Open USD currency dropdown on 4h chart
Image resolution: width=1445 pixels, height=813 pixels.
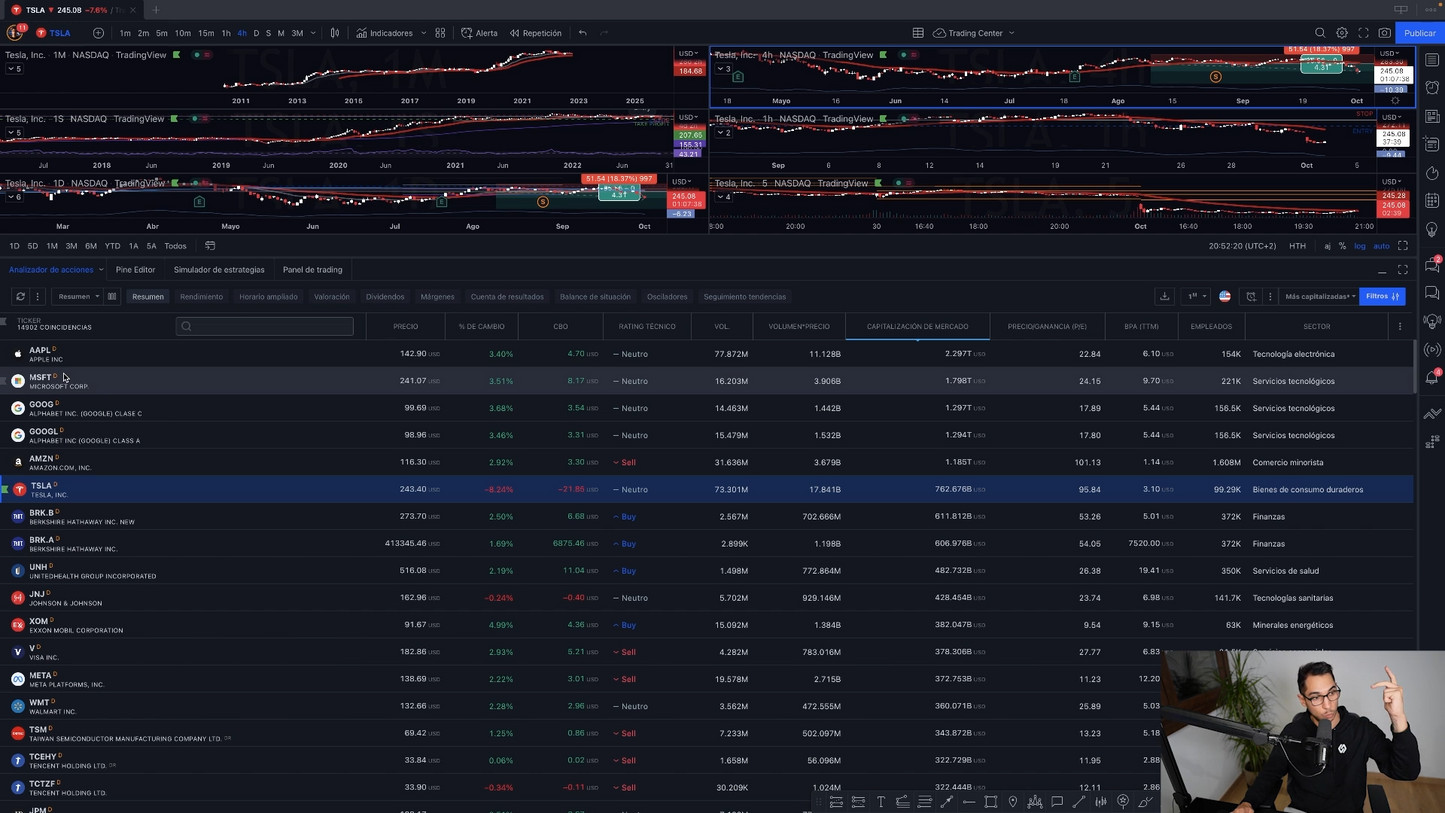pos(1391,54)
